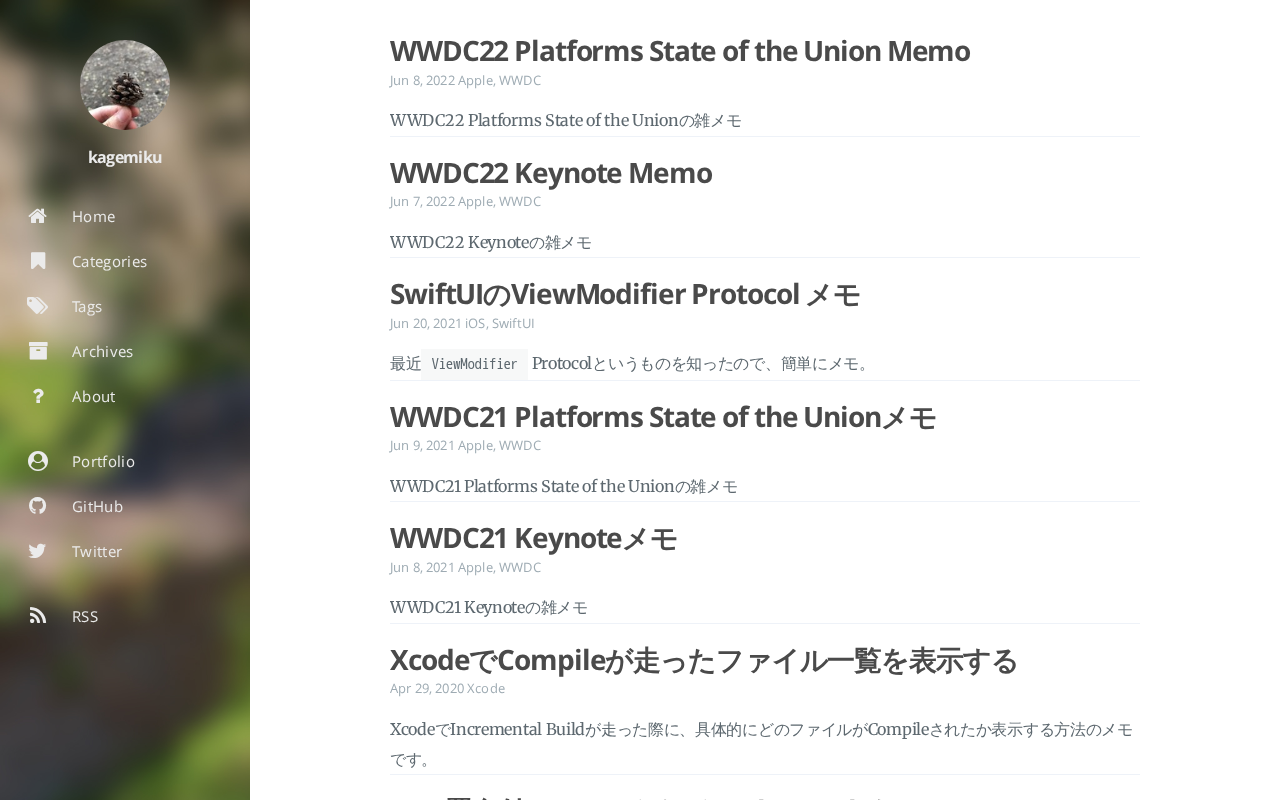
Task: Go to the Archives menu item
Action: click(x=102, y=351)
